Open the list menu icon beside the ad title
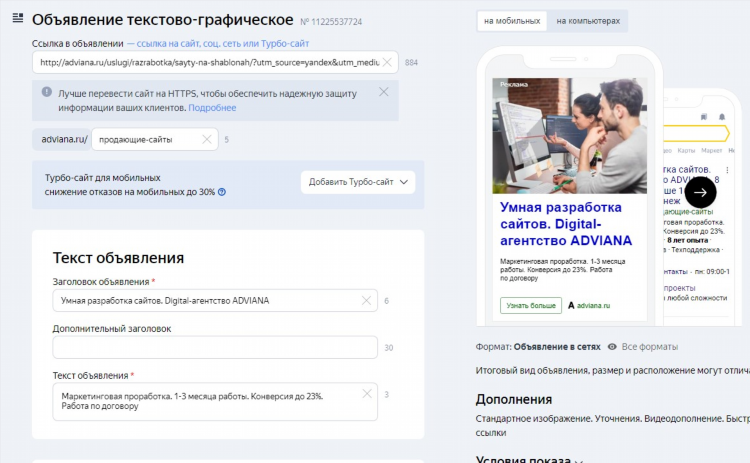Image resolution: width=750 pixels, height=463 pixels. 18,18
